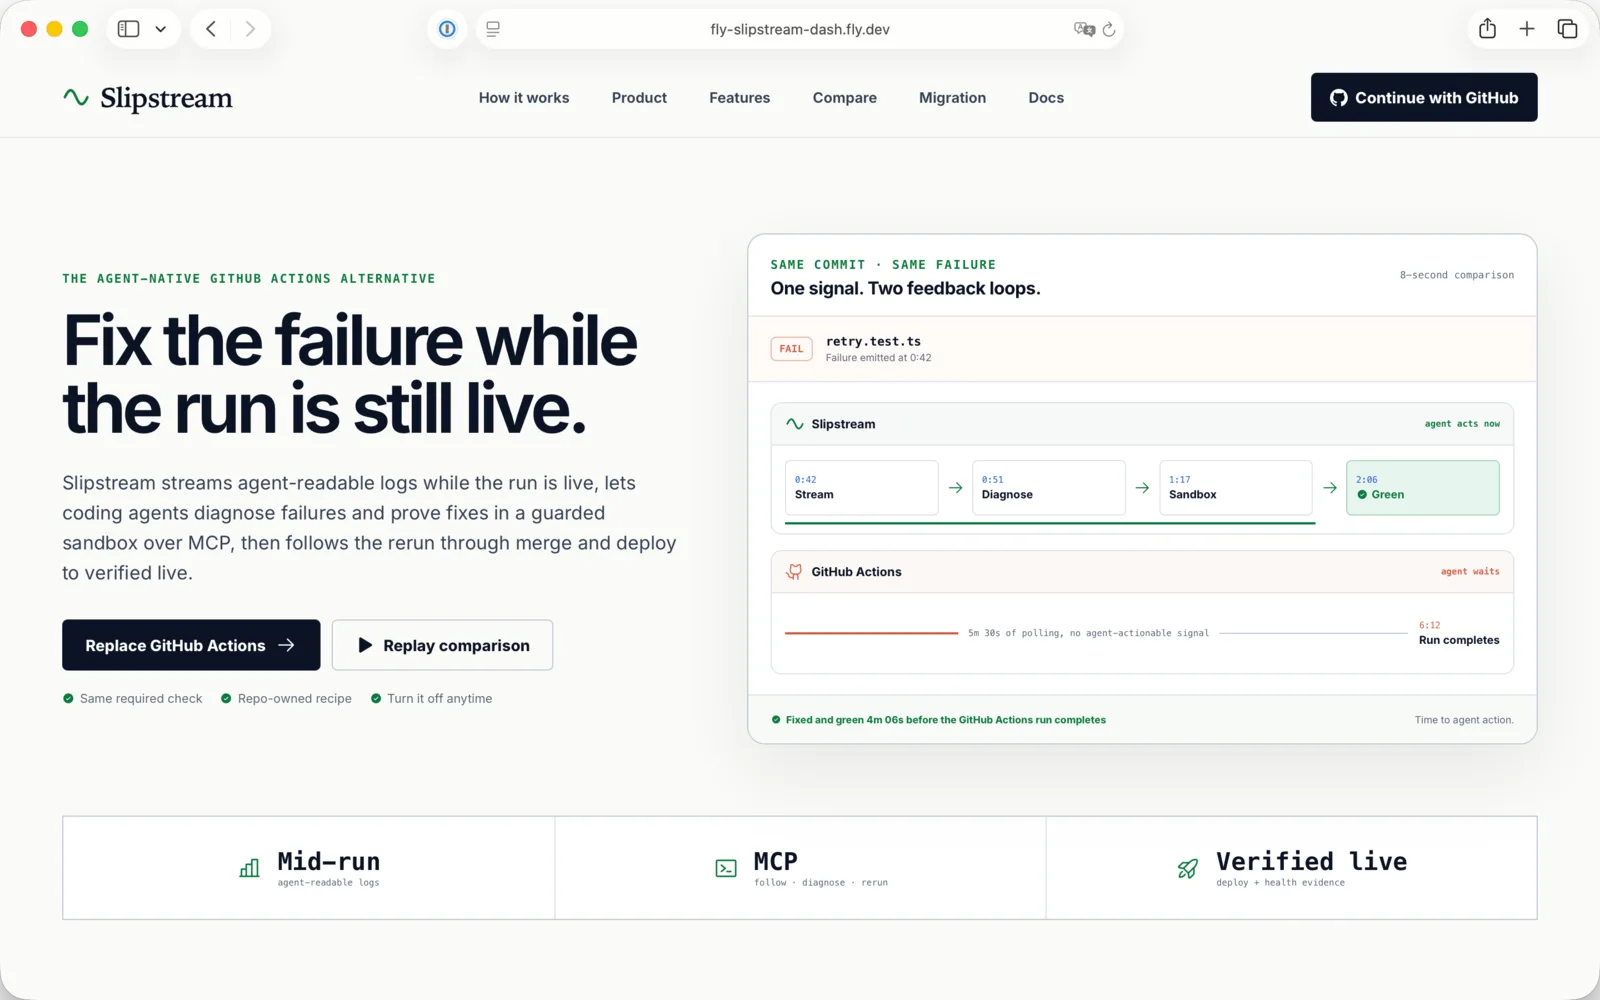Image resolution: width=1600 pixels, height=1000 pixels.
Task: Open the Product nav item
Action: 639,98
